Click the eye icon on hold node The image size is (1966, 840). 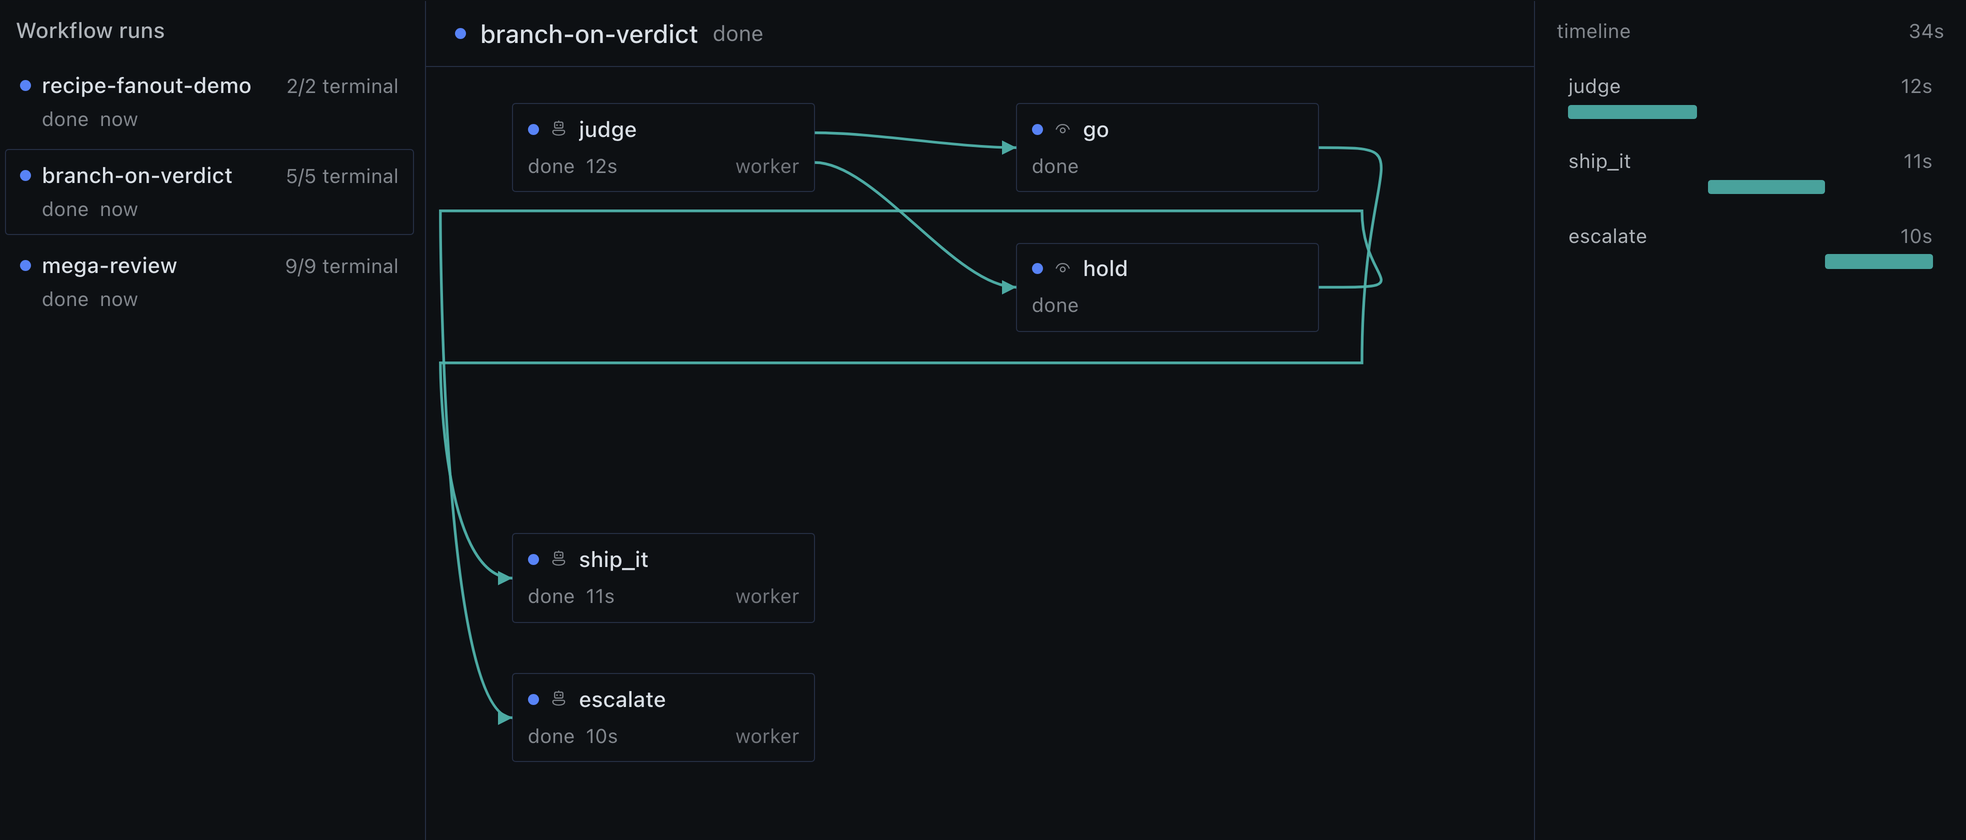(x=1063, y=268)
